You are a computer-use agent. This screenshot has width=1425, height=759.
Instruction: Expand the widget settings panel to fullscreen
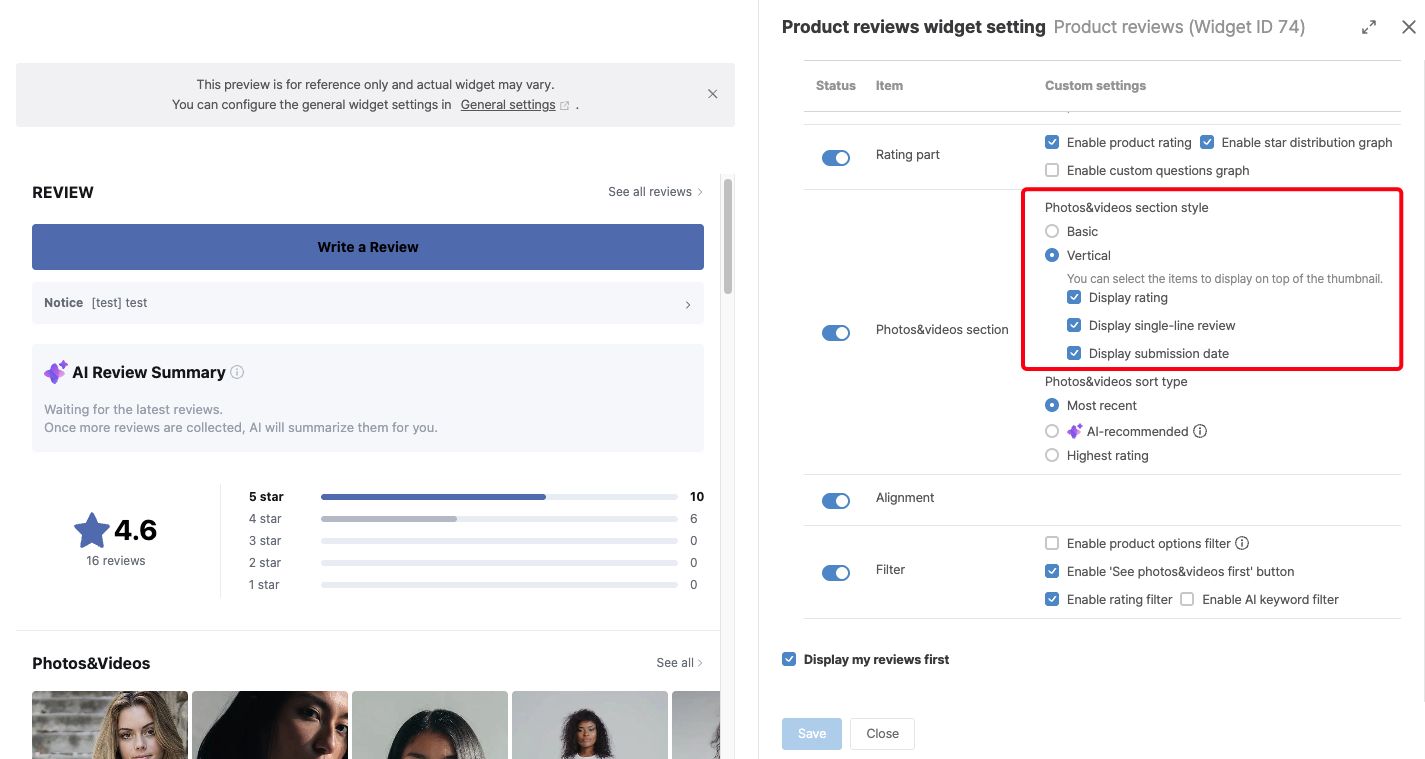coord(1369,28)
